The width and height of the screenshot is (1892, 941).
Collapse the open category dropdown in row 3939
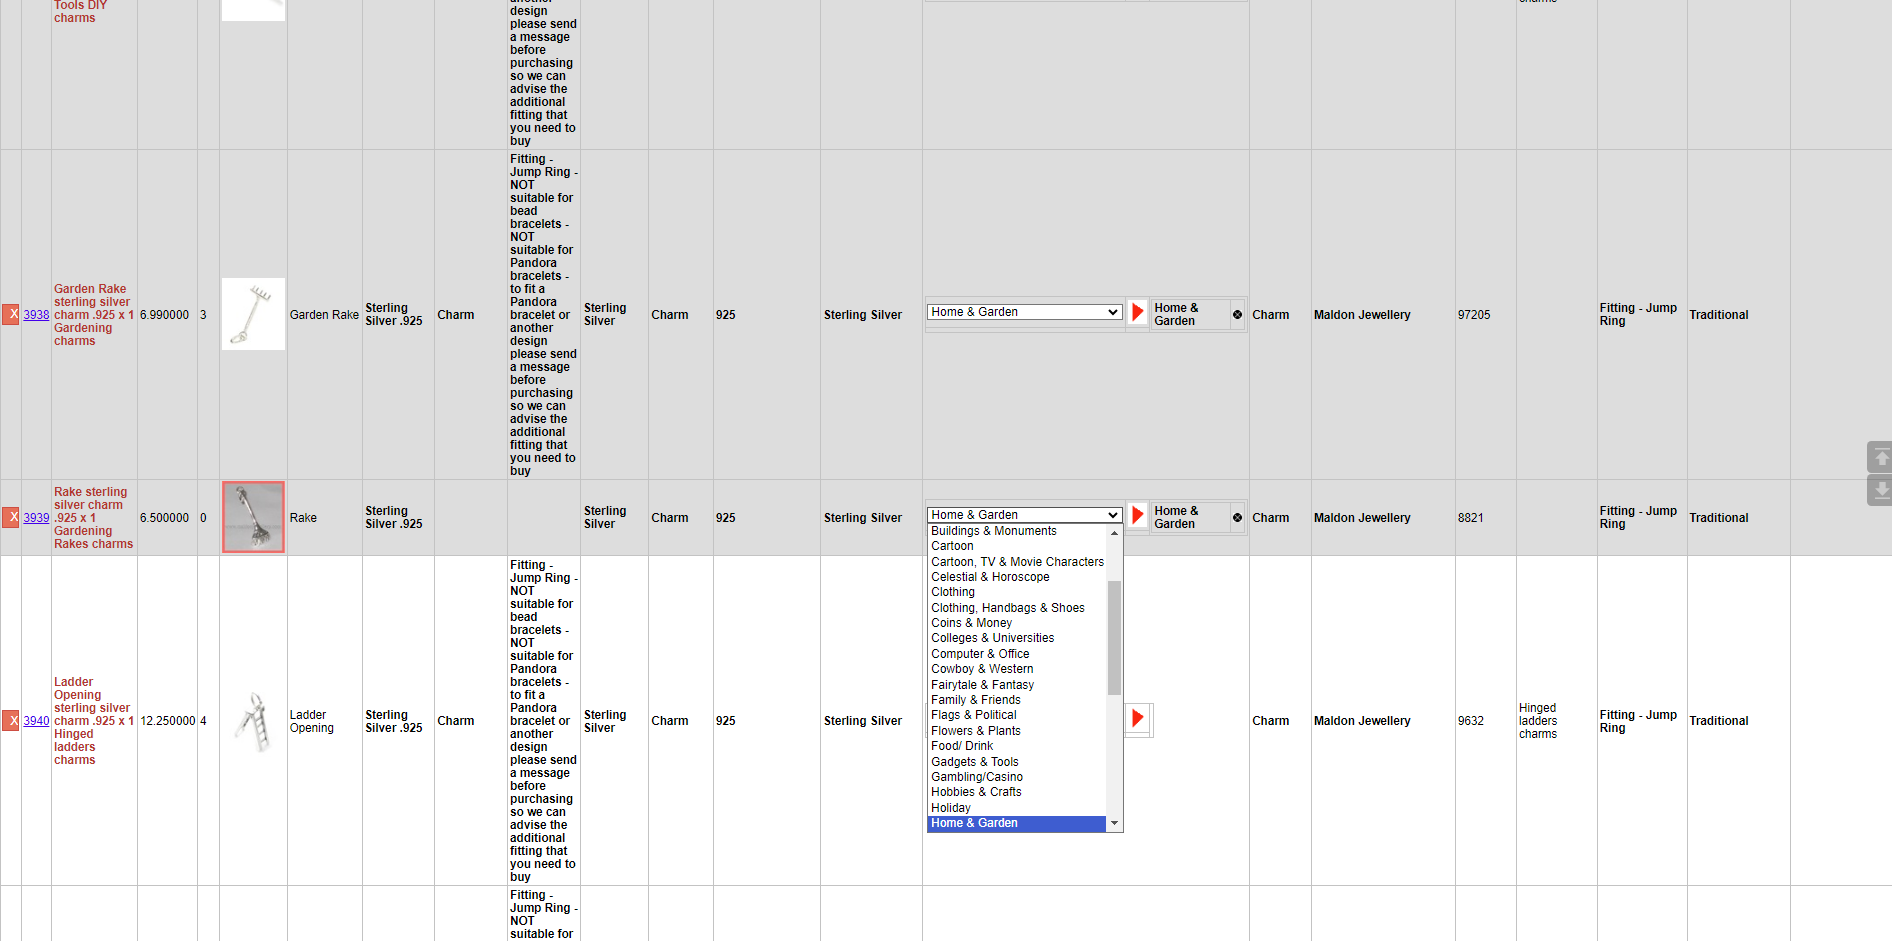pos(1024,515)
